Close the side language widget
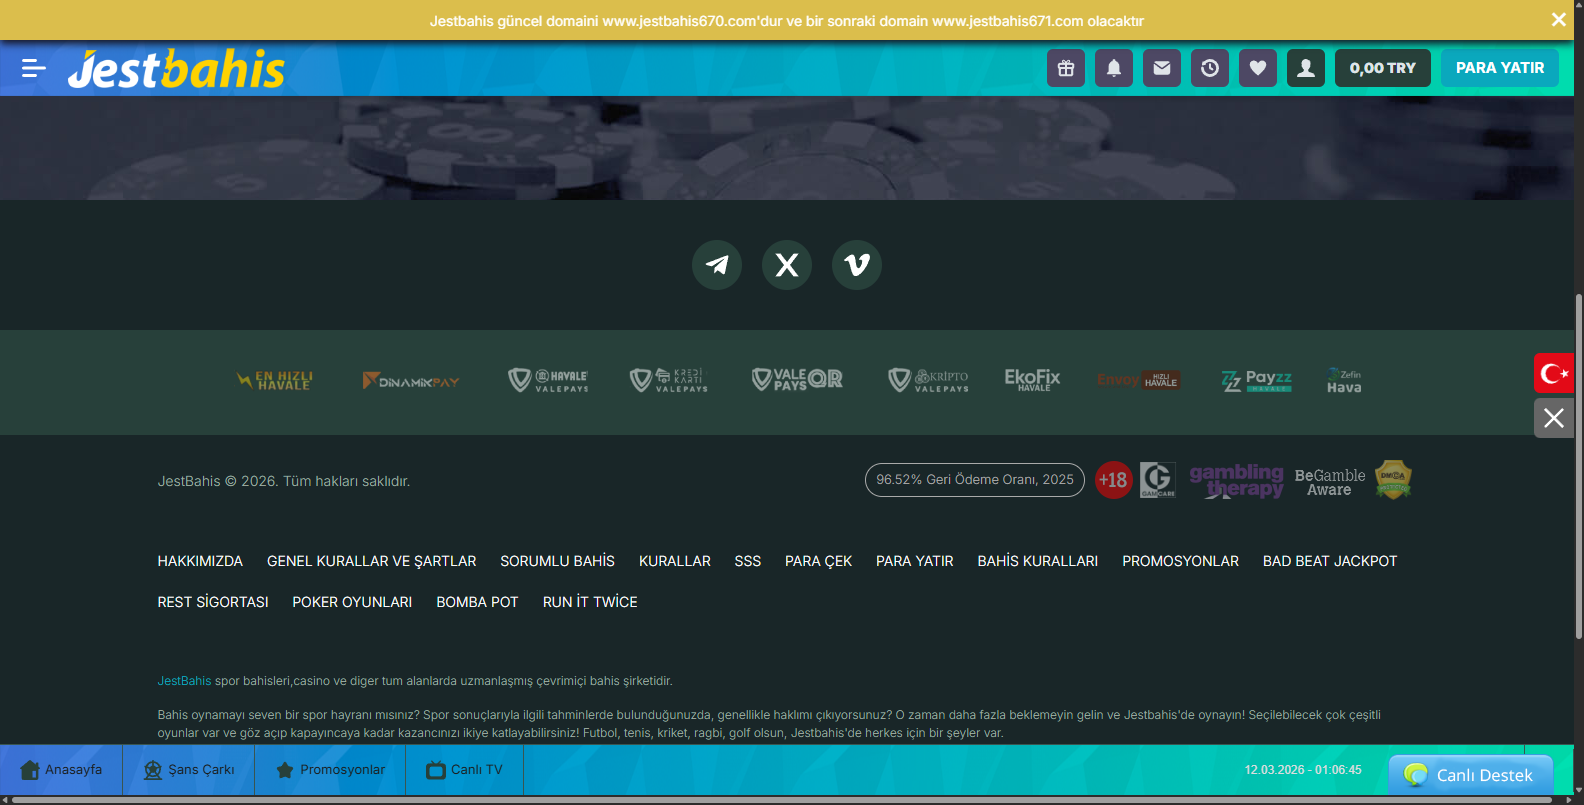This screenshot has width=1584, height=805. coord(1554,418)
